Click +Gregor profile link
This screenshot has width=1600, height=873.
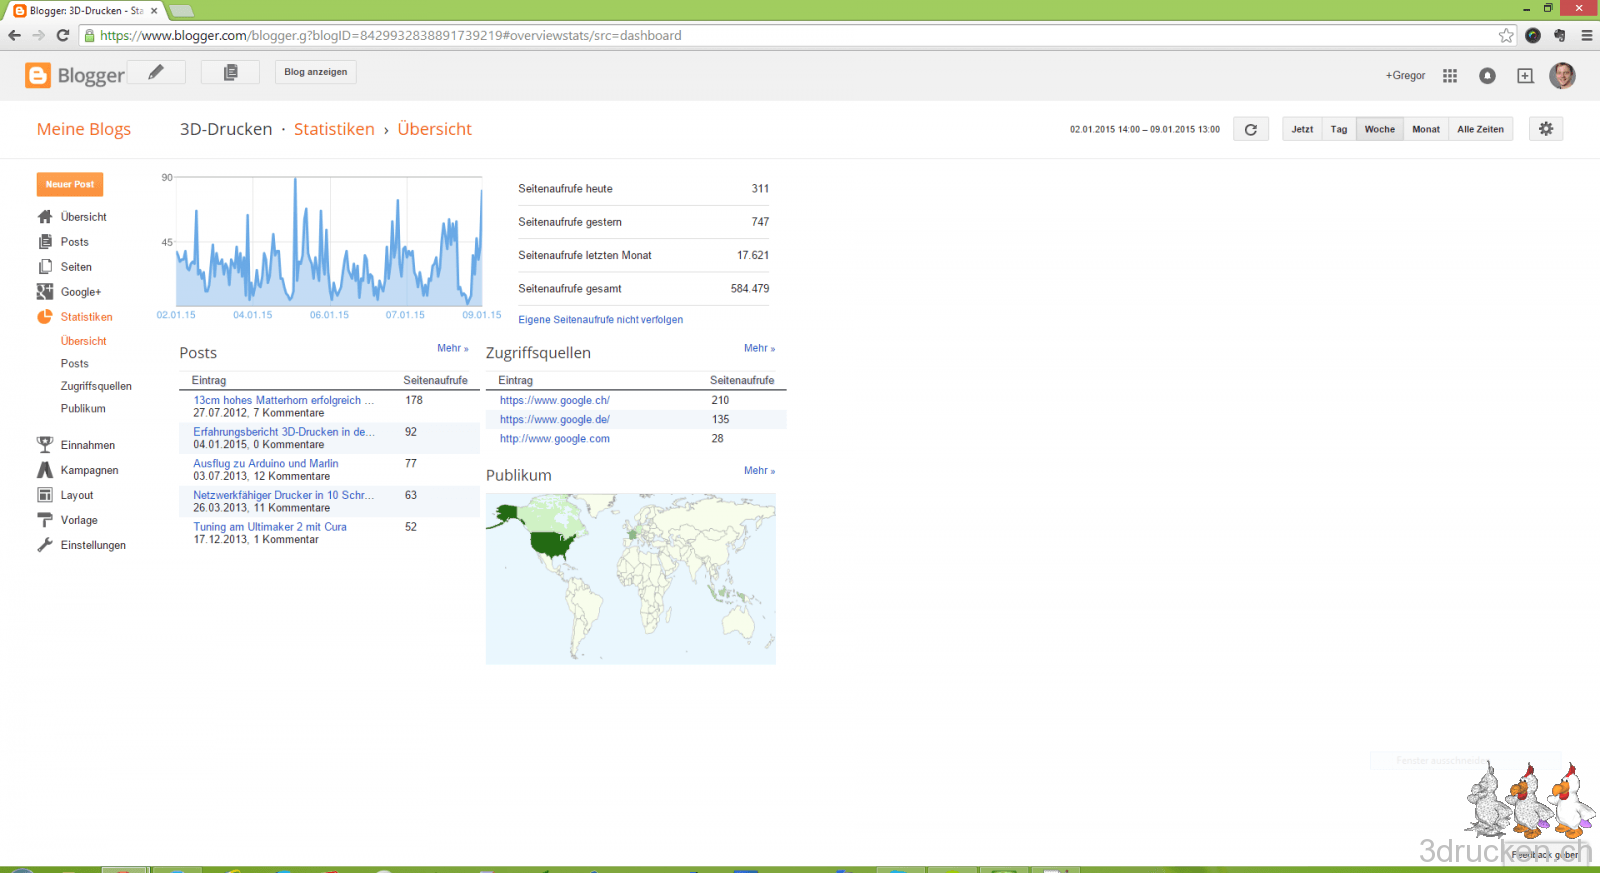[1405, 76]
